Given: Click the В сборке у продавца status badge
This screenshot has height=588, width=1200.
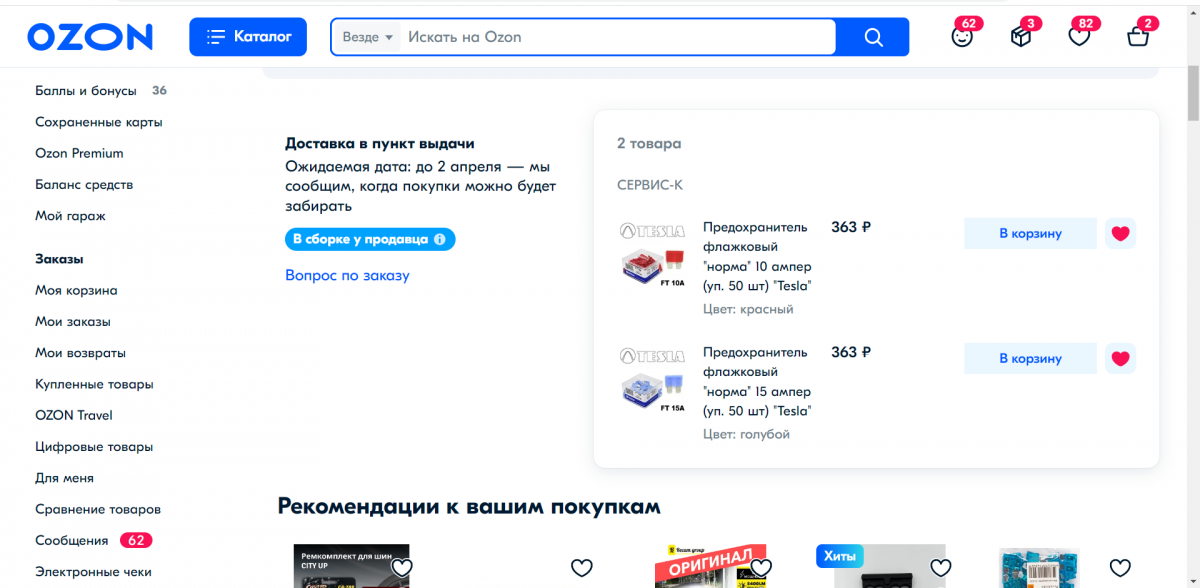Looking at the screenshot, I should 370,240.
